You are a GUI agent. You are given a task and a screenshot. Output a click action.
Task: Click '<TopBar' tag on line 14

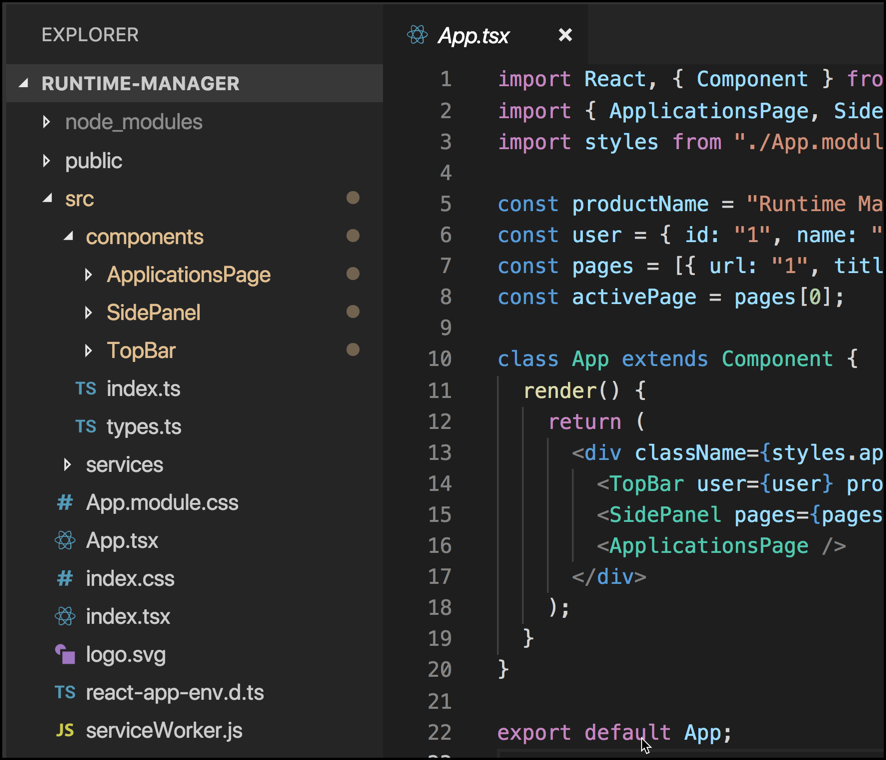(x=640, y=484)
